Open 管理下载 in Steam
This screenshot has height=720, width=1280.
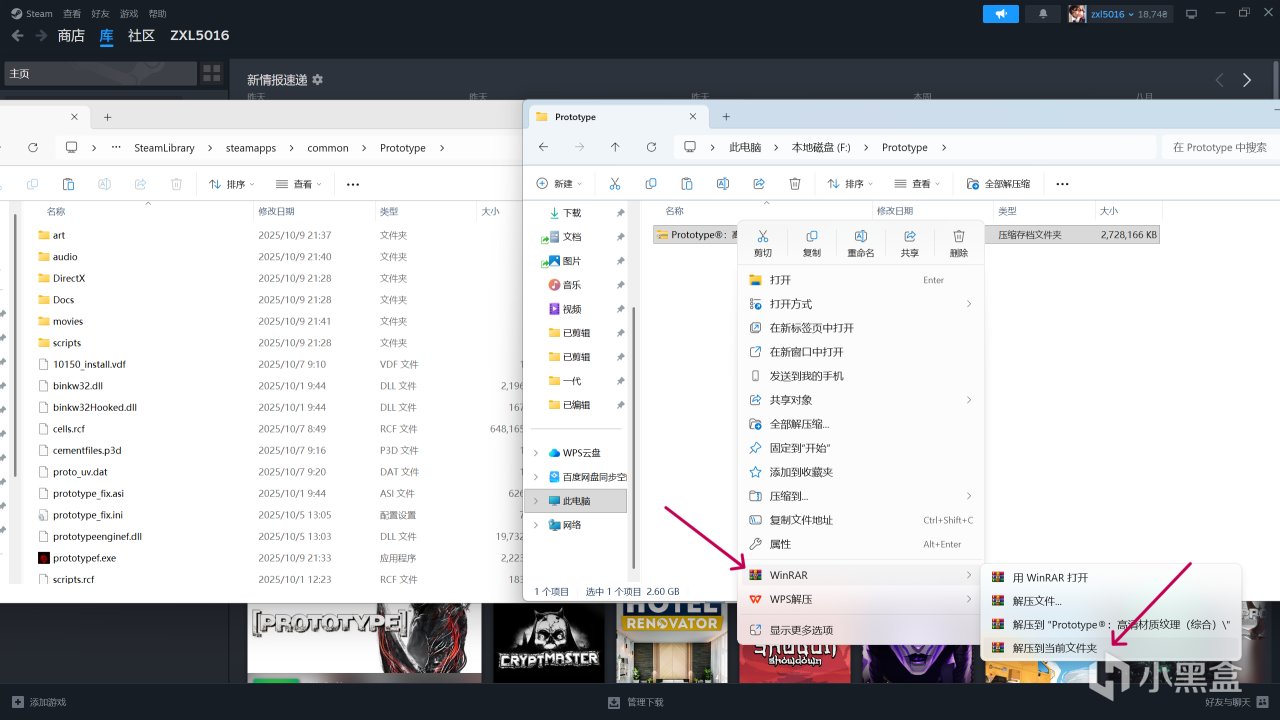point(635,702)
